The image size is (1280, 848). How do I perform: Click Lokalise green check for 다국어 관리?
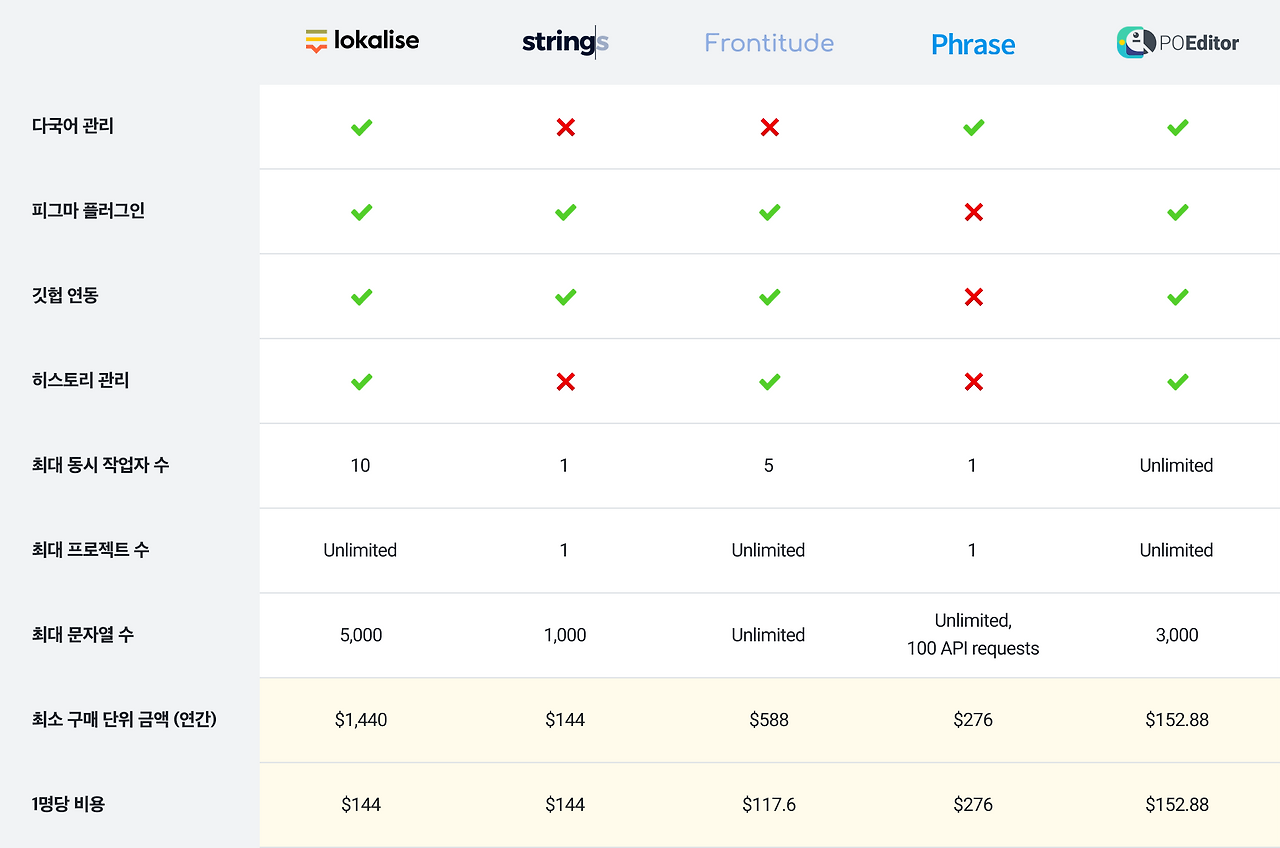361,127
